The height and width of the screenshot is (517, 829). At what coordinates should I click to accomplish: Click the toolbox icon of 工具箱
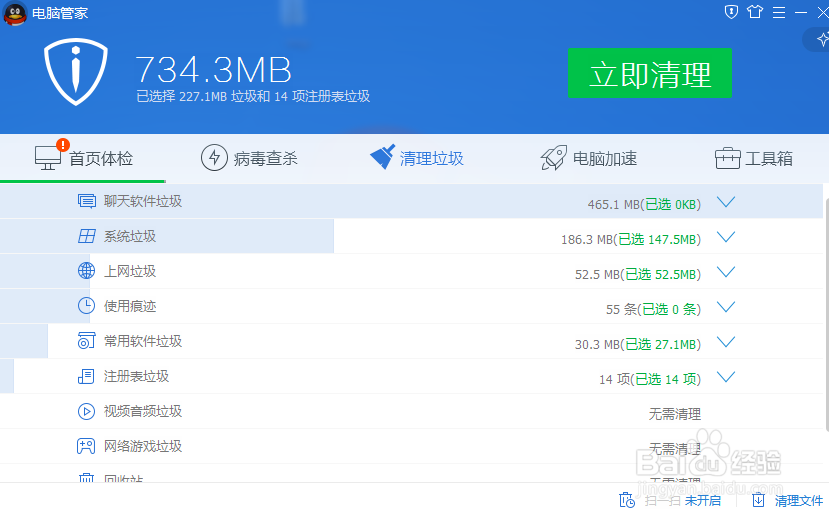click(x=727, y=158)
